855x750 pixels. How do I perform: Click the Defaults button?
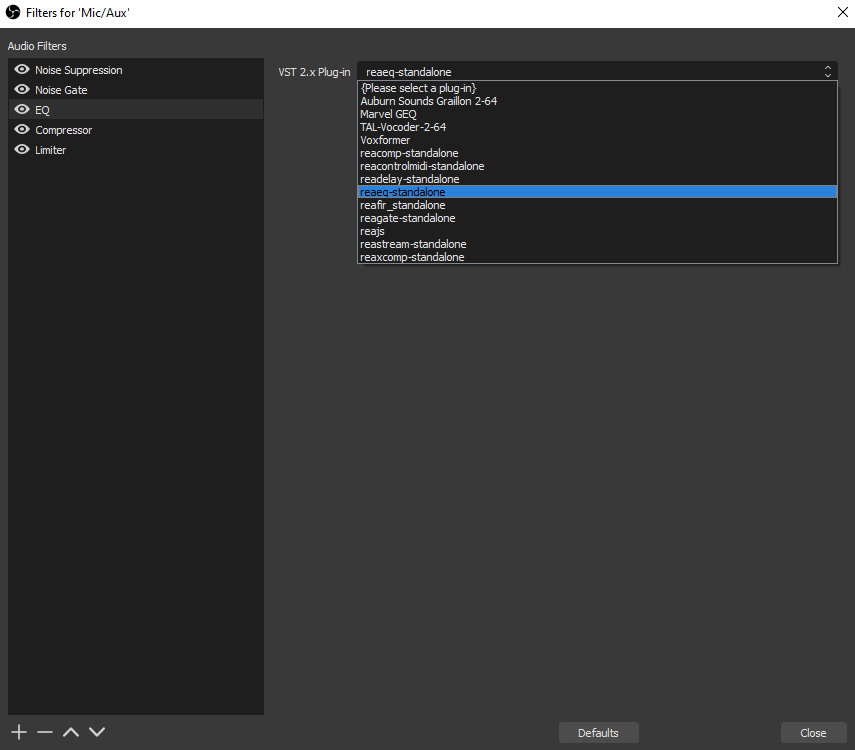(x=598, y=733)
